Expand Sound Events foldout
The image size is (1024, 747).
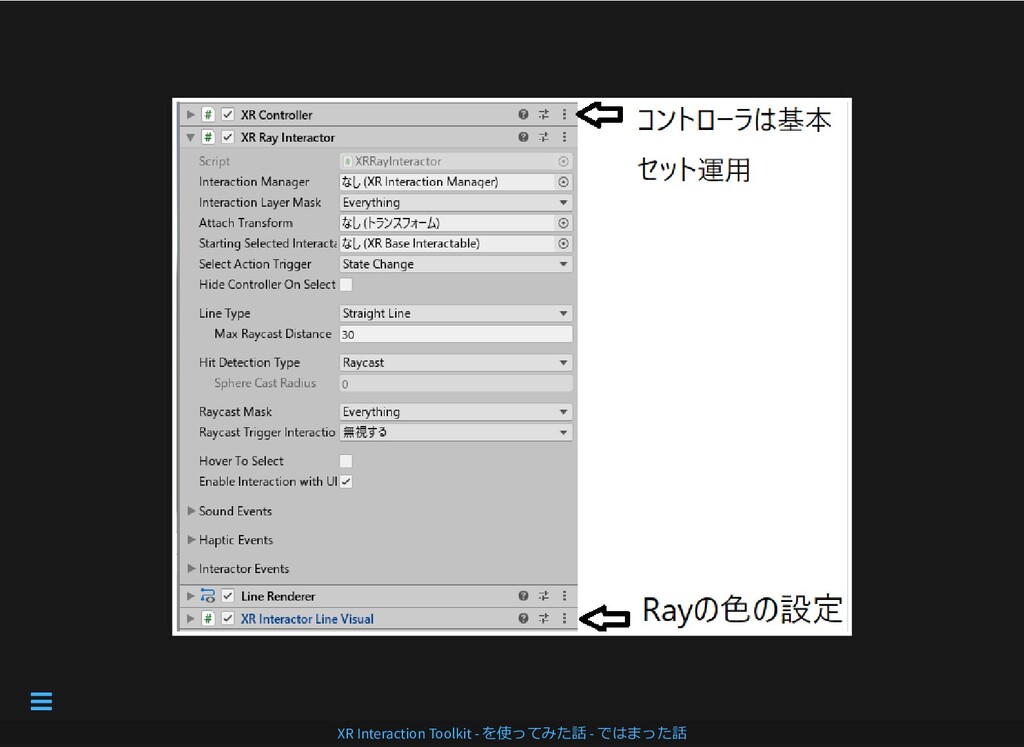191,511
